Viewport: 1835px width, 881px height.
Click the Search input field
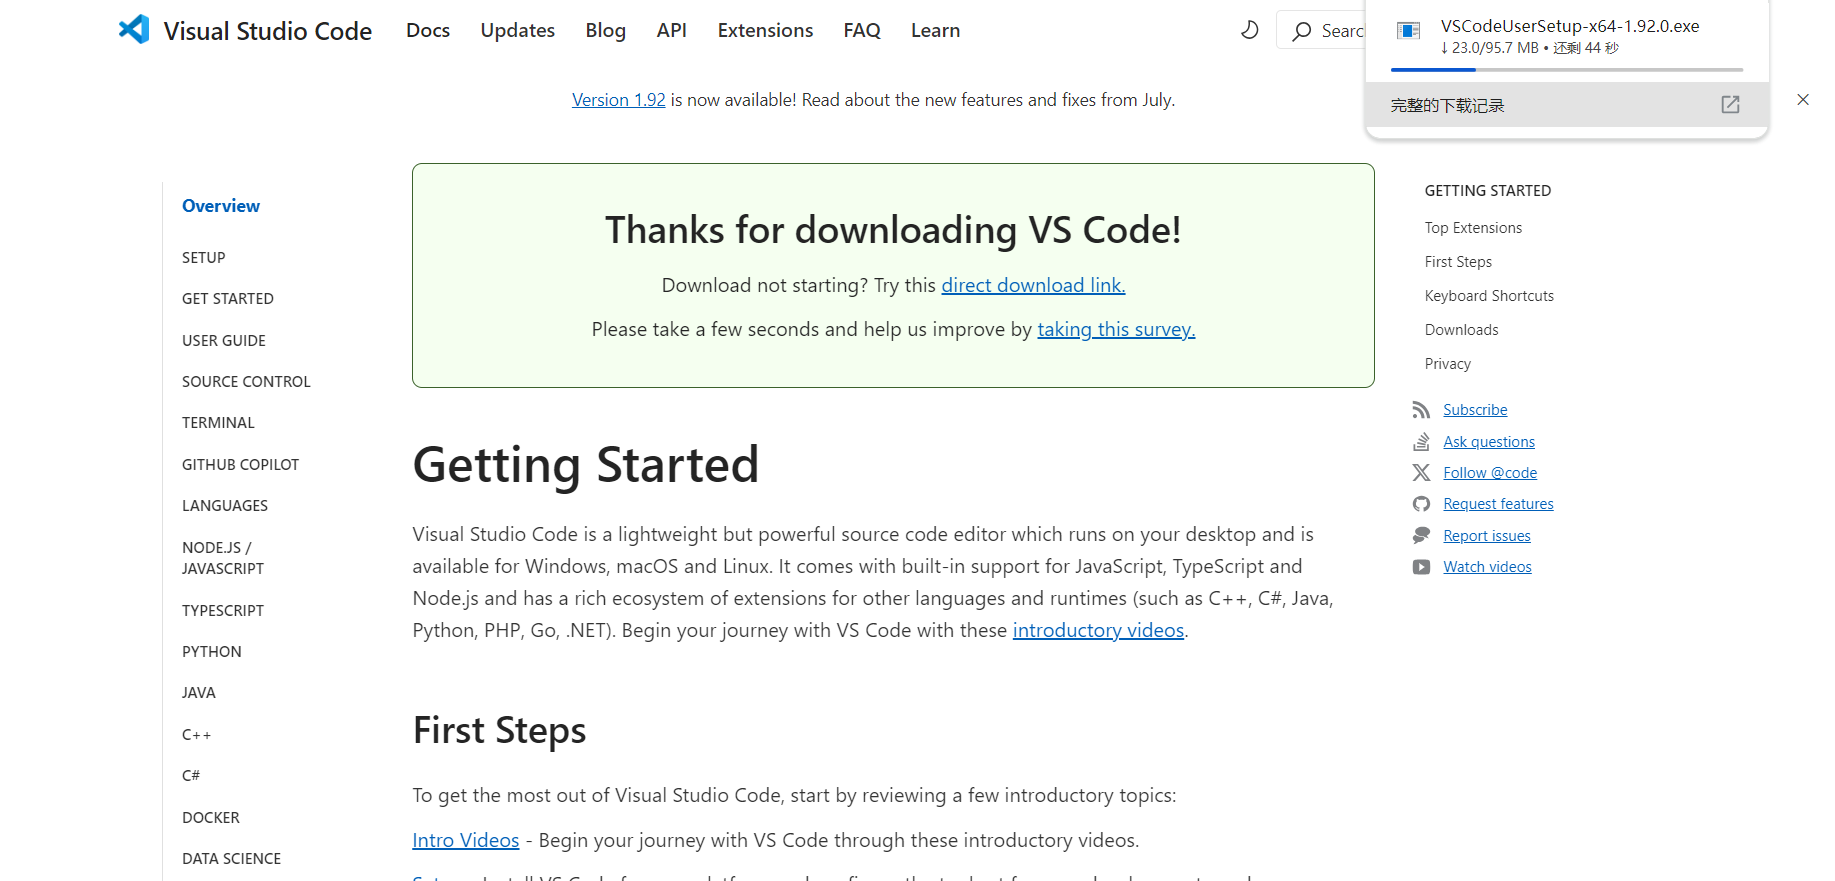pyautogui.click(x=1342, y=31)
